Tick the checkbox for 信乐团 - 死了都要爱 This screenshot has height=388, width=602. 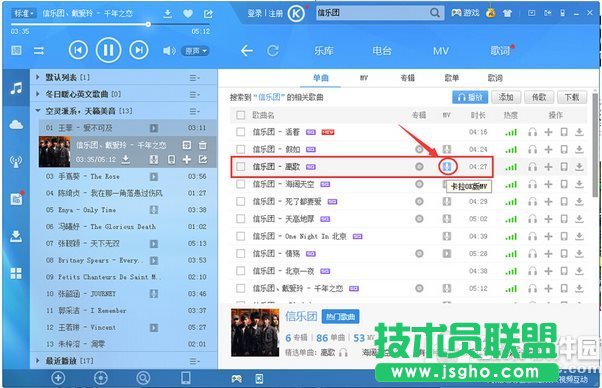pyautogui.click(x=241, y=201)
